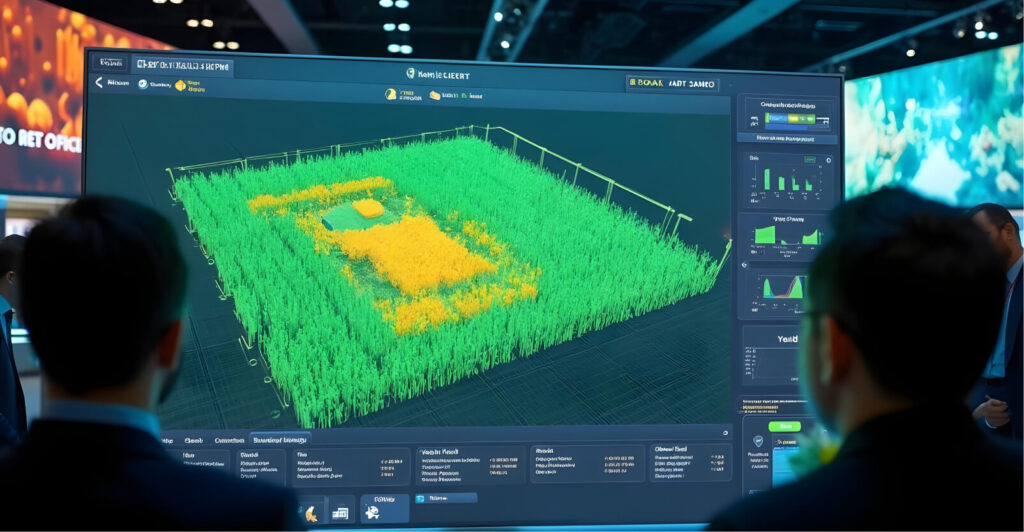The width and height of the screenshot is (1024, 532).
Task: Select the second tab at the top-left of the window
Action: click(x=183, y=66)
